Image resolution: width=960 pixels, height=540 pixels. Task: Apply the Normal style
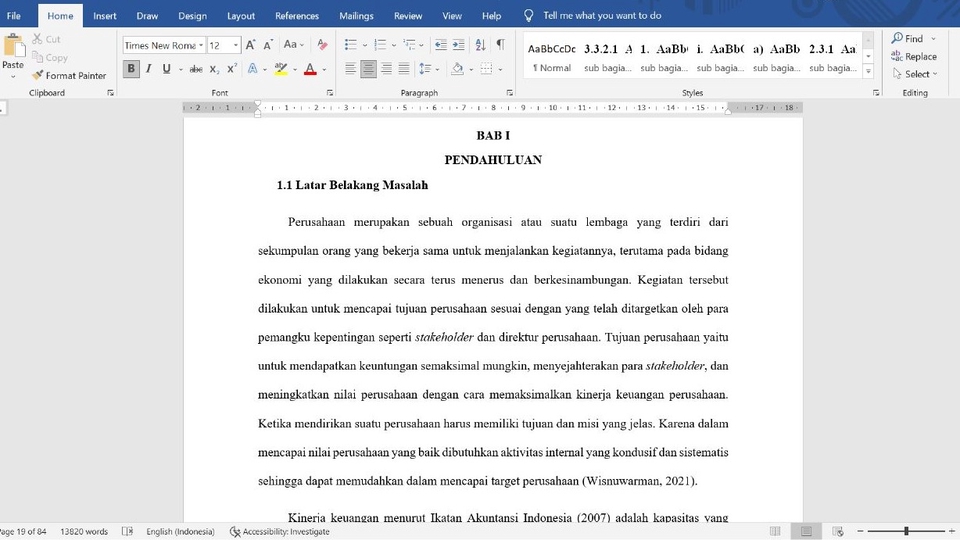click(551, 58)
